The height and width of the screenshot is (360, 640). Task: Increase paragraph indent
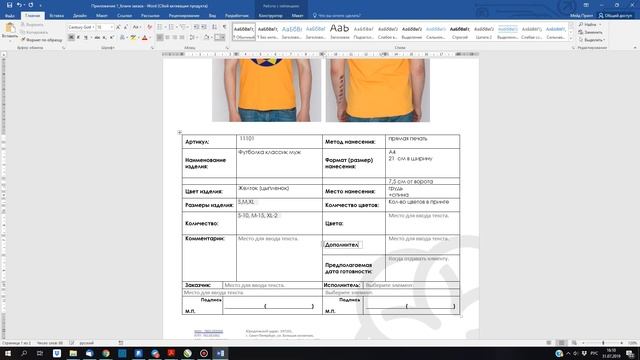click(x=204, y=27)
